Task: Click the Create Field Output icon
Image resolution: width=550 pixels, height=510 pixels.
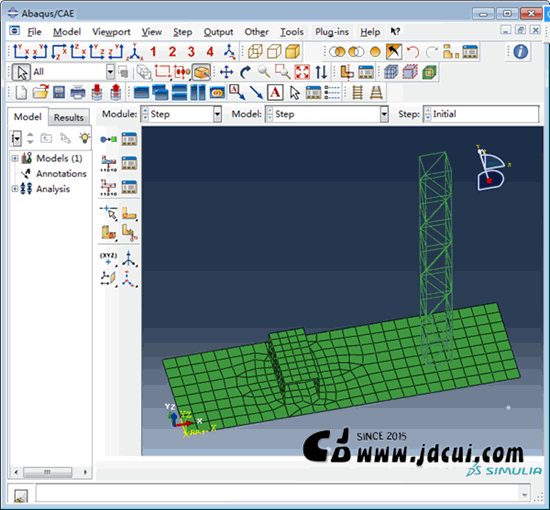Action: [x=108, y=163]
